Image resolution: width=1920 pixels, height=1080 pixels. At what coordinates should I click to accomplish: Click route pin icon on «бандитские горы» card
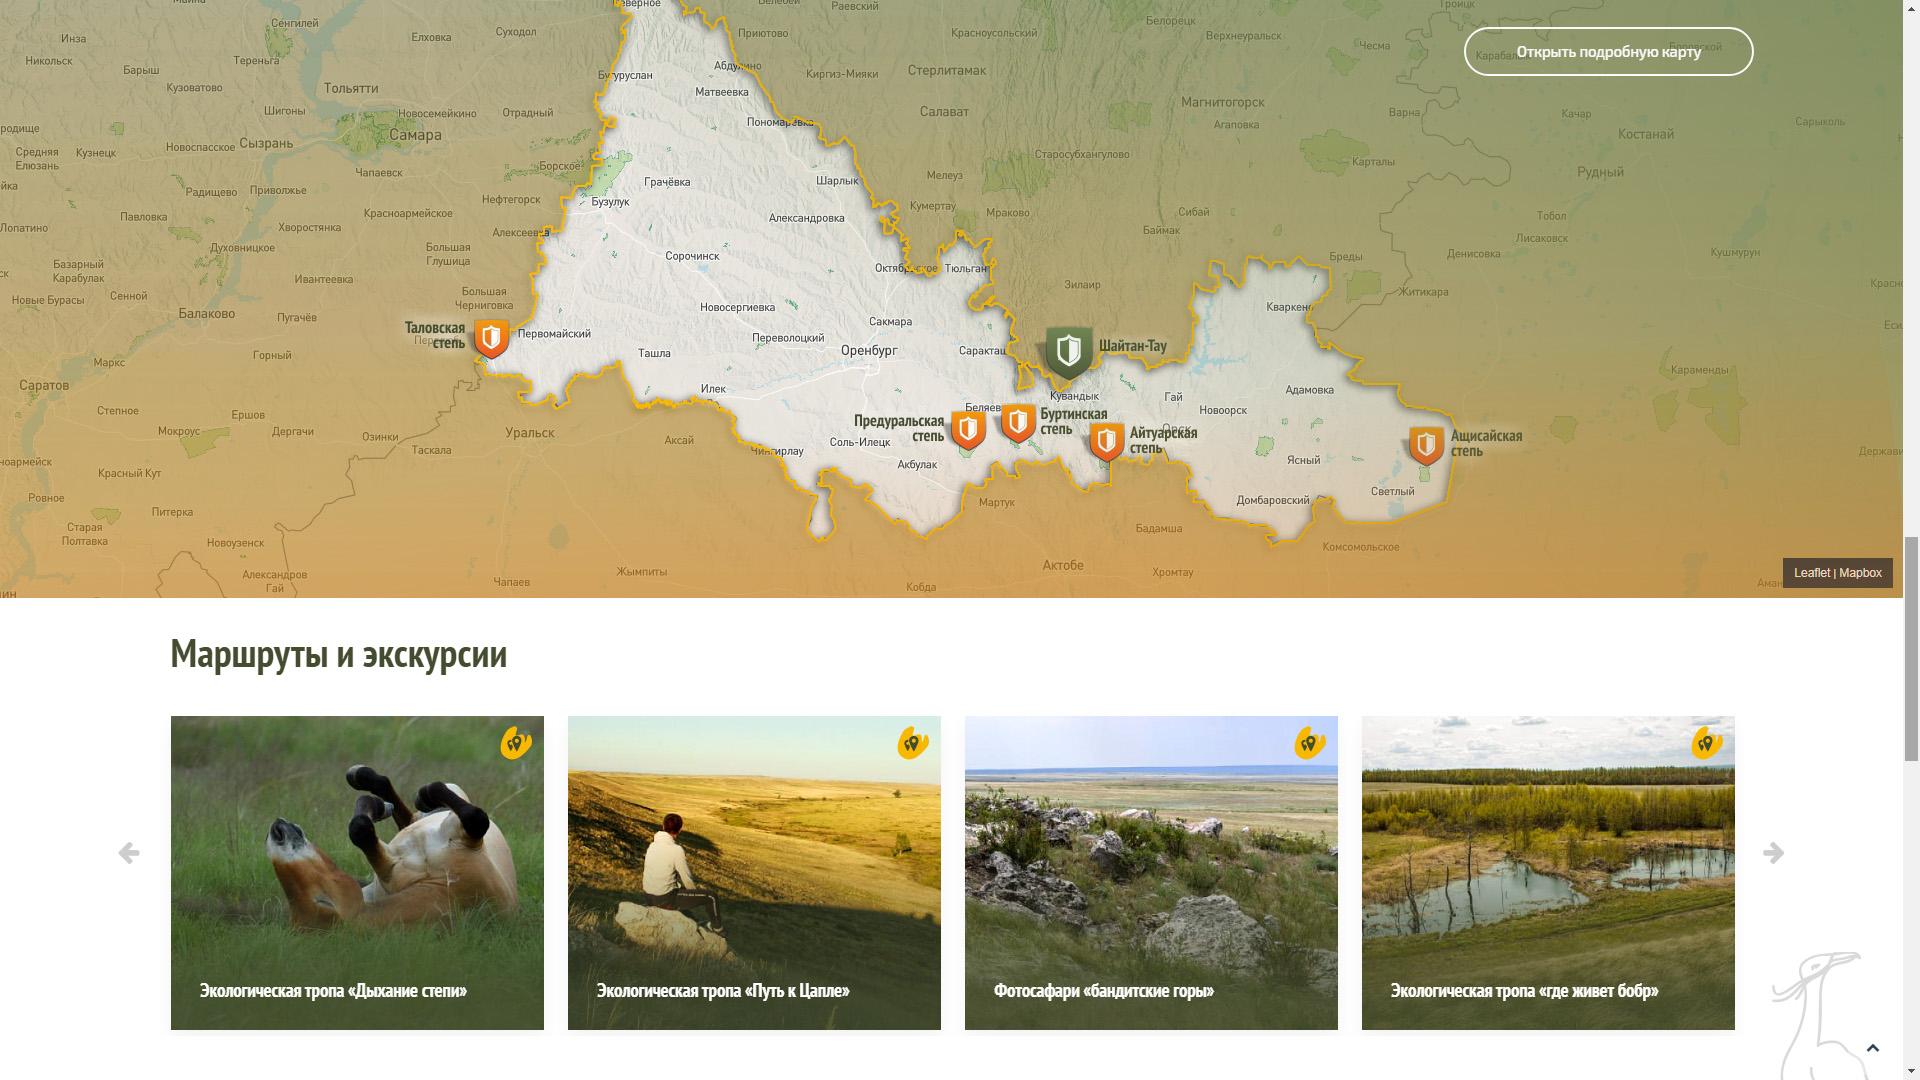pyautogui.click(x=1310, y=743)
